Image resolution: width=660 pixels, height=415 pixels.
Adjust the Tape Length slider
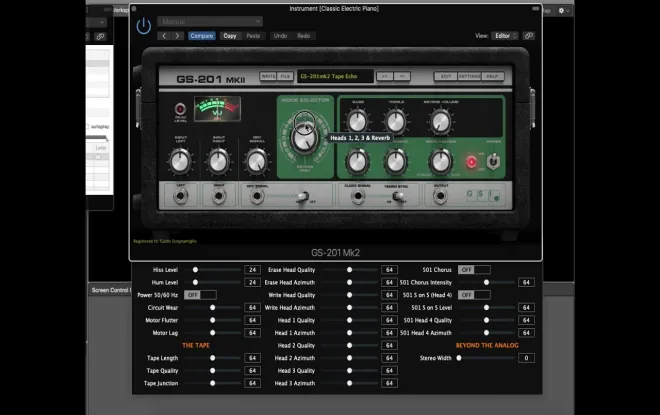click(x=213, y=358)
